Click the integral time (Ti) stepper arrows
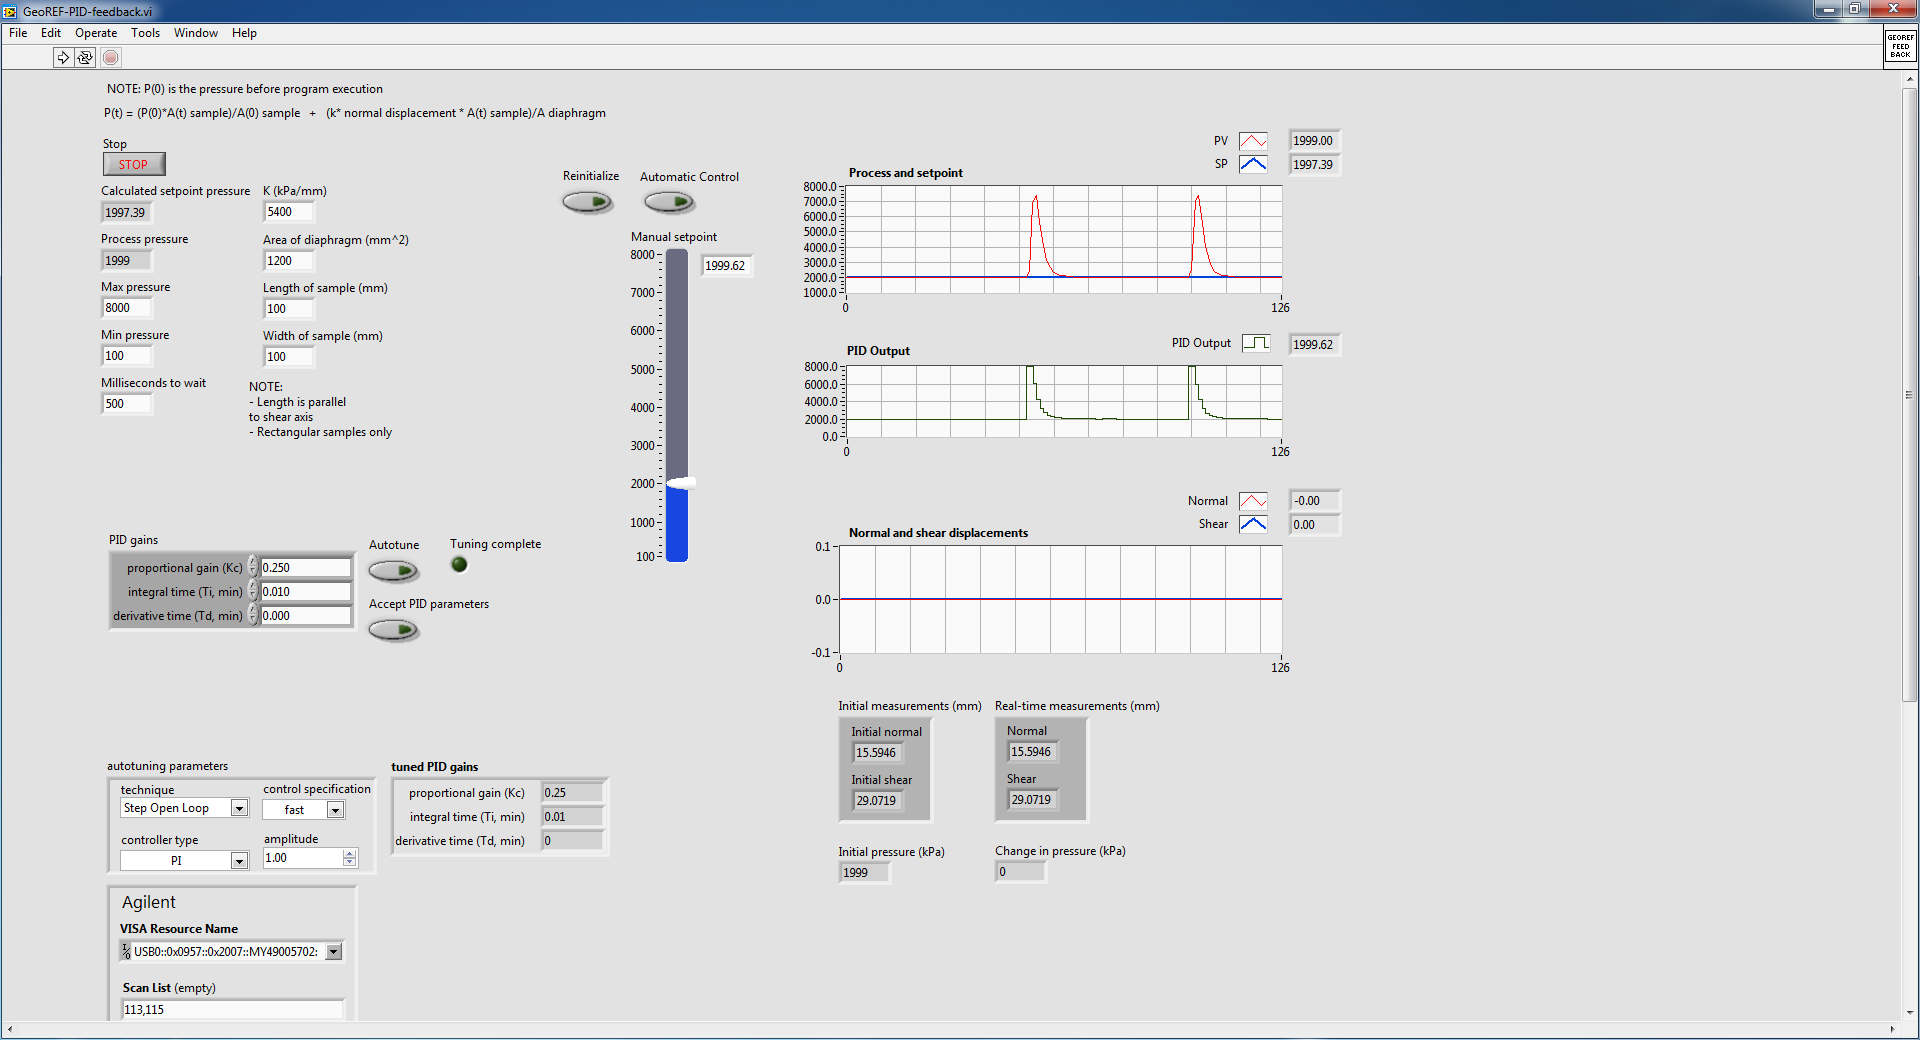This screenshot has width=1920, height=1040. [x=253, y=591]
